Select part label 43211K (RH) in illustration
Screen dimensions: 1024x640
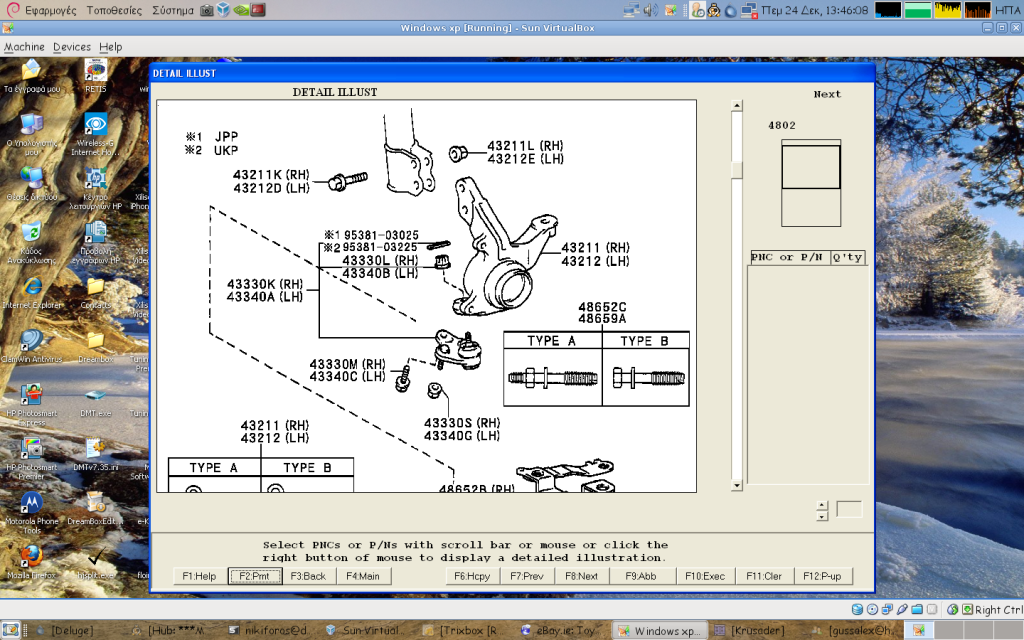point(271,174)
